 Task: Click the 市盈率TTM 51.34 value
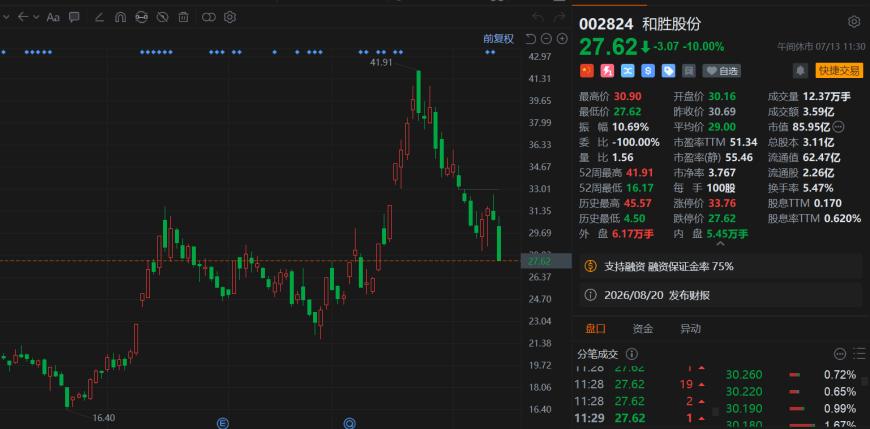pyautogui.click(x=741, y=142)
